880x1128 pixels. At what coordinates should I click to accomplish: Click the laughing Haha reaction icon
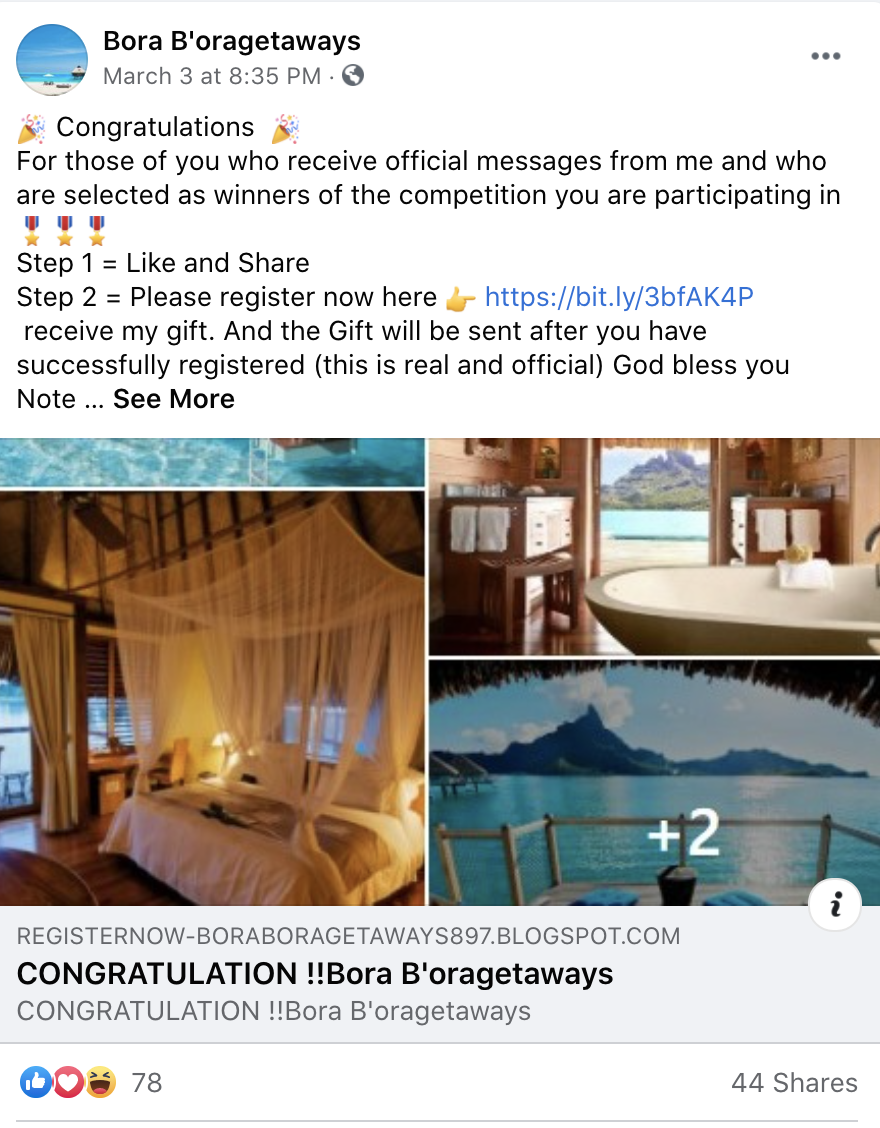tap(101, 1082)
